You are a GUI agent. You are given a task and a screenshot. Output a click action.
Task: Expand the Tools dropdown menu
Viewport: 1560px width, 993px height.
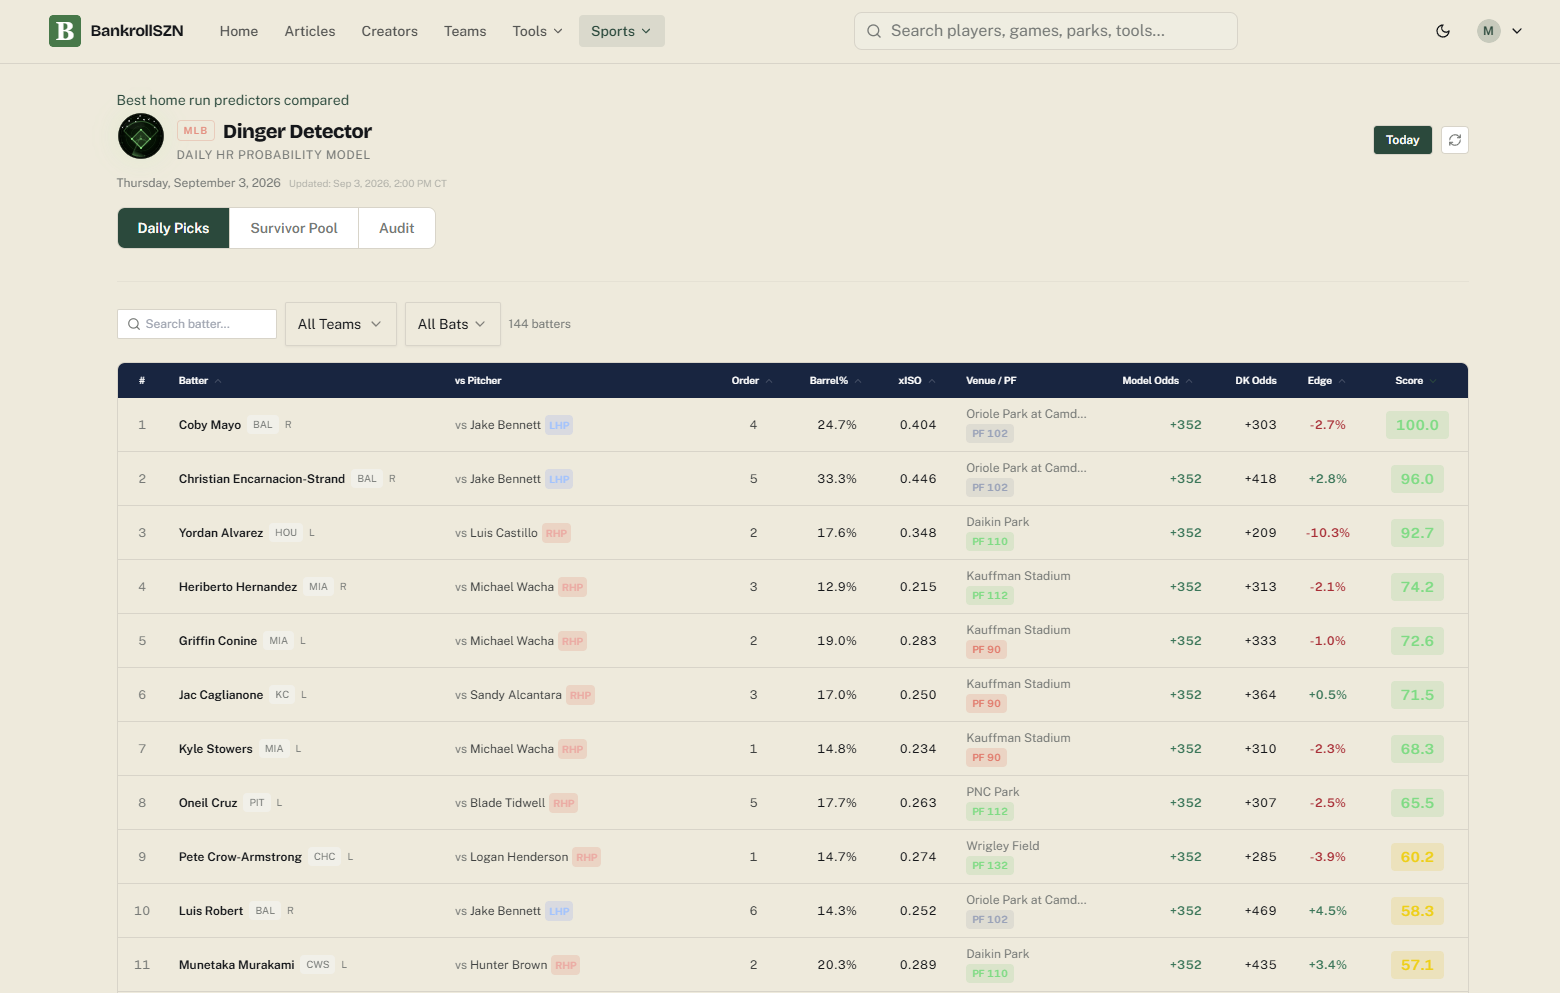[537, 31]
